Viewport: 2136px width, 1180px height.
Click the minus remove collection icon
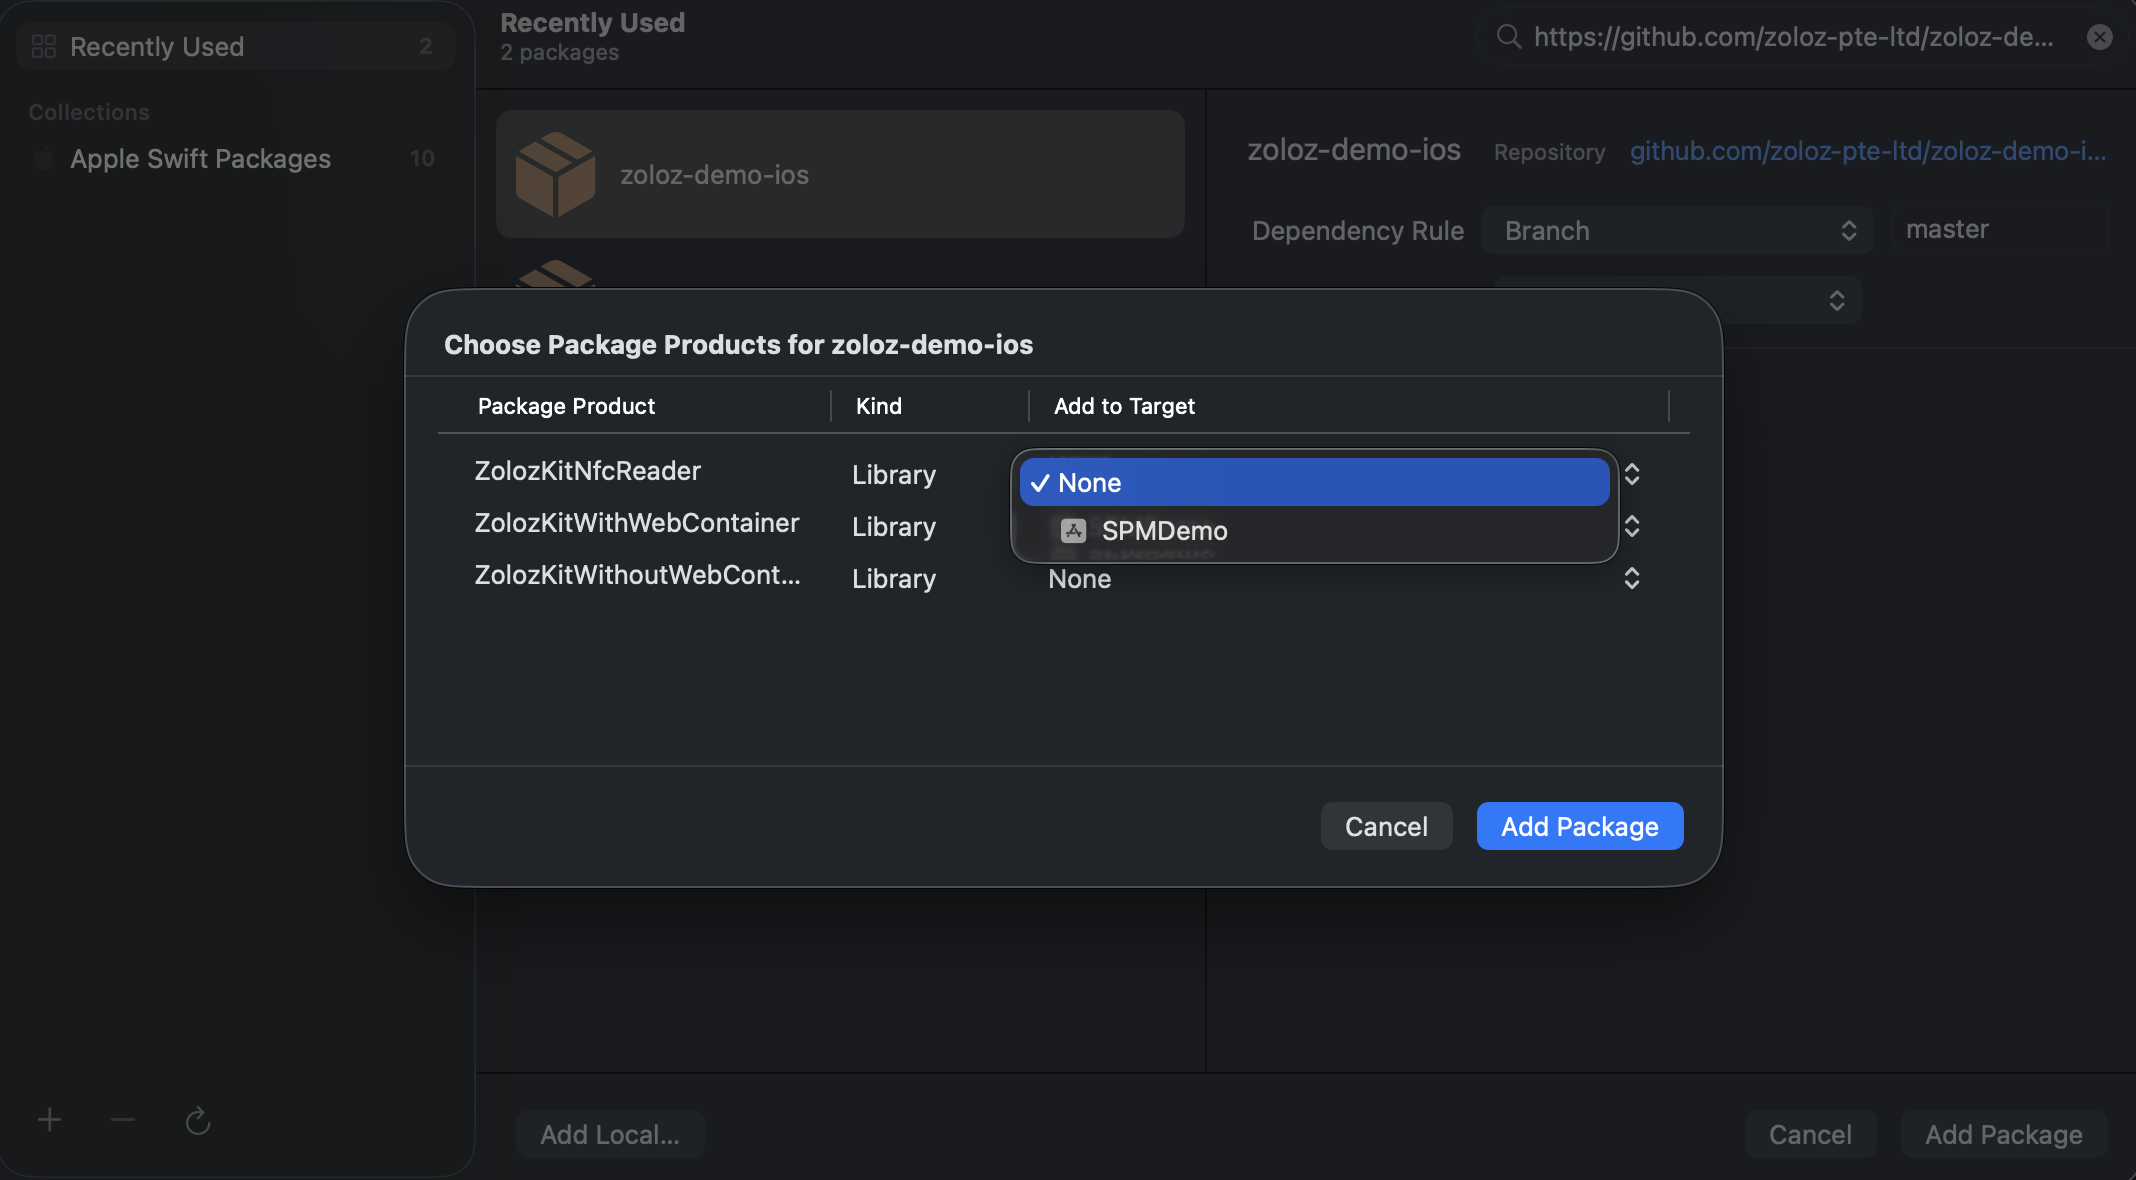click(x=123, y=1120)
